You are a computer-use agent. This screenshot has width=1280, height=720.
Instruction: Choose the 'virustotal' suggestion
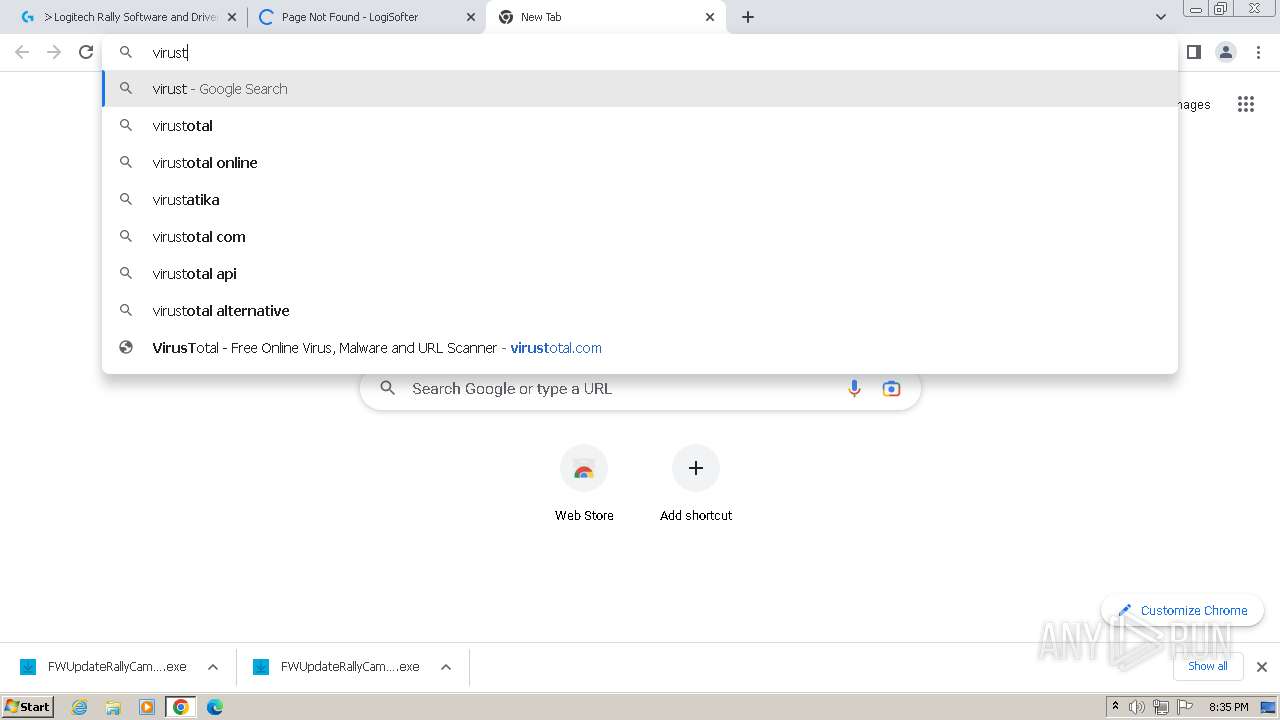pos(640,126)
